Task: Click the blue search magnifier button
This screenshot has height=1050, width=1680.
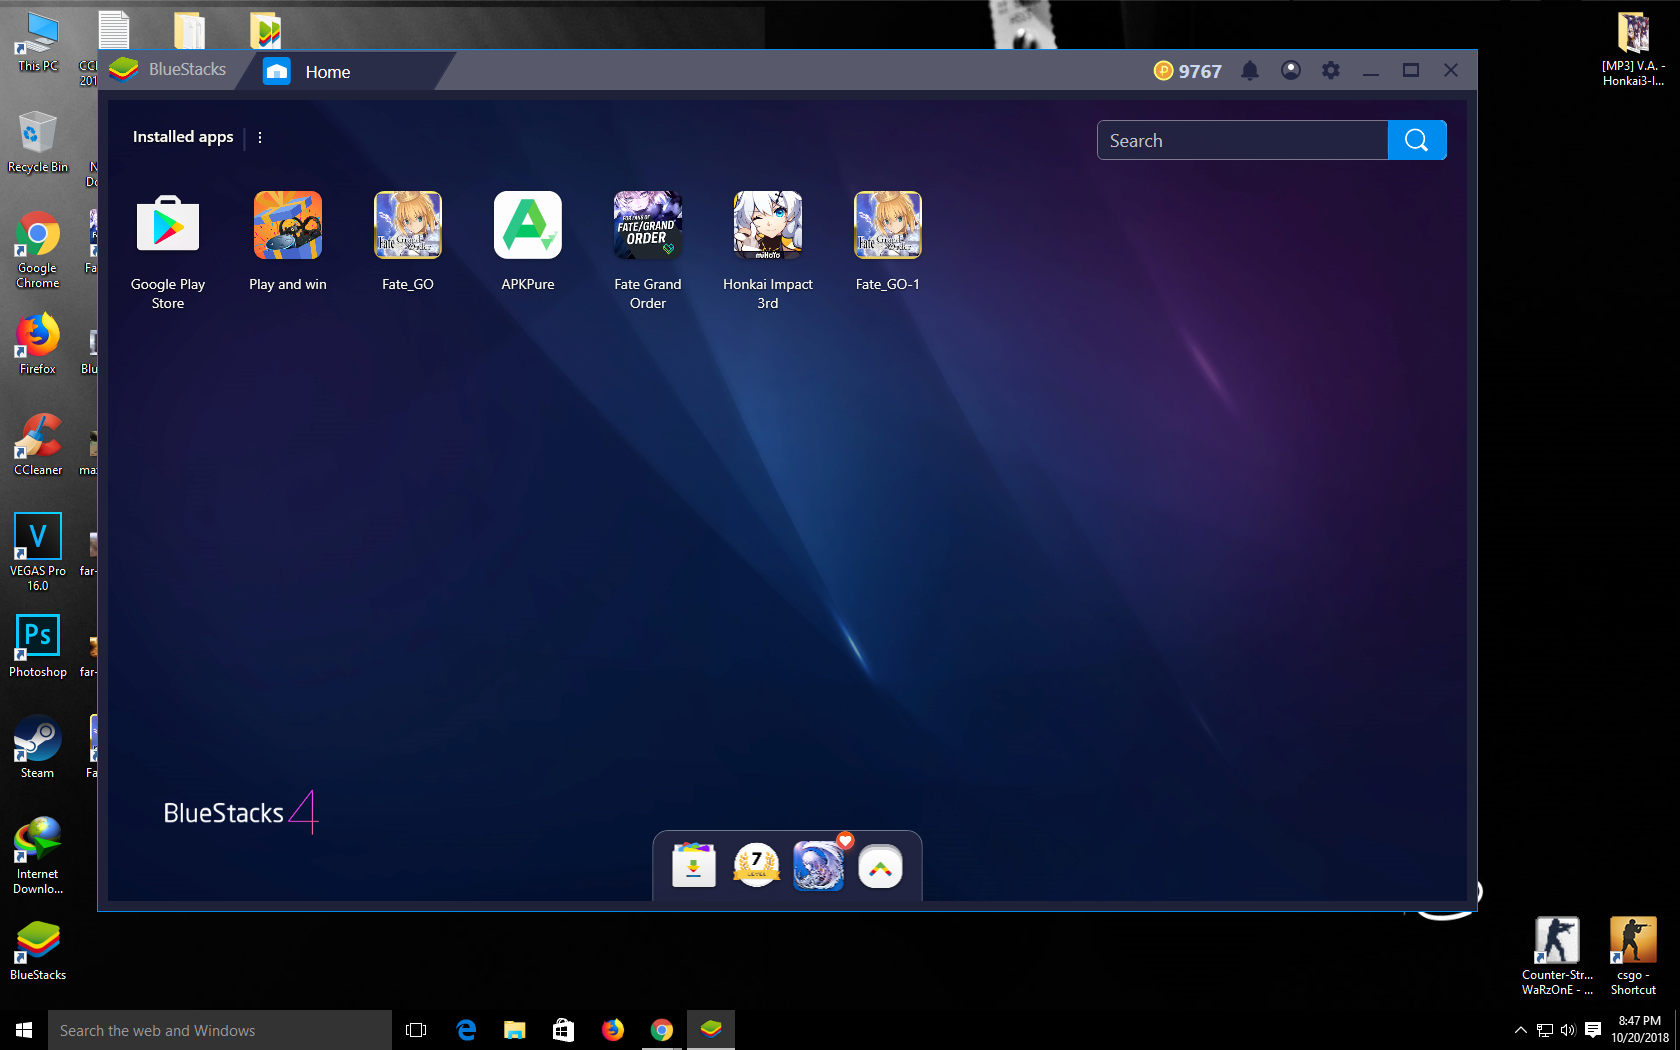Action: tap(1417, 140)
